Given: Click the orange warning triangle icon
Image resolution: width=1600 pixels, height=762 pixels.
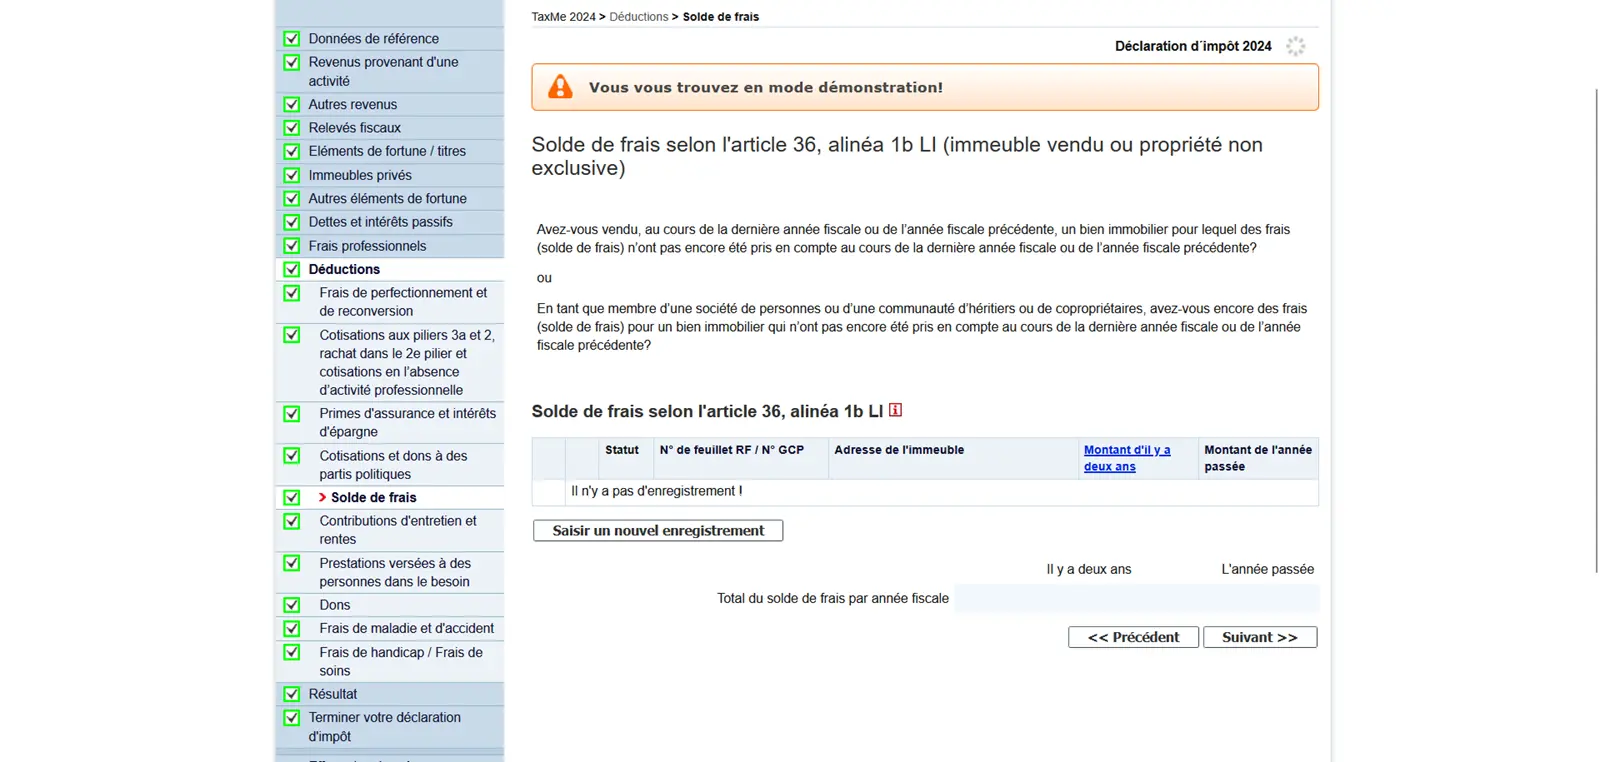Looking at the screenshot, I should click(560, 87).
